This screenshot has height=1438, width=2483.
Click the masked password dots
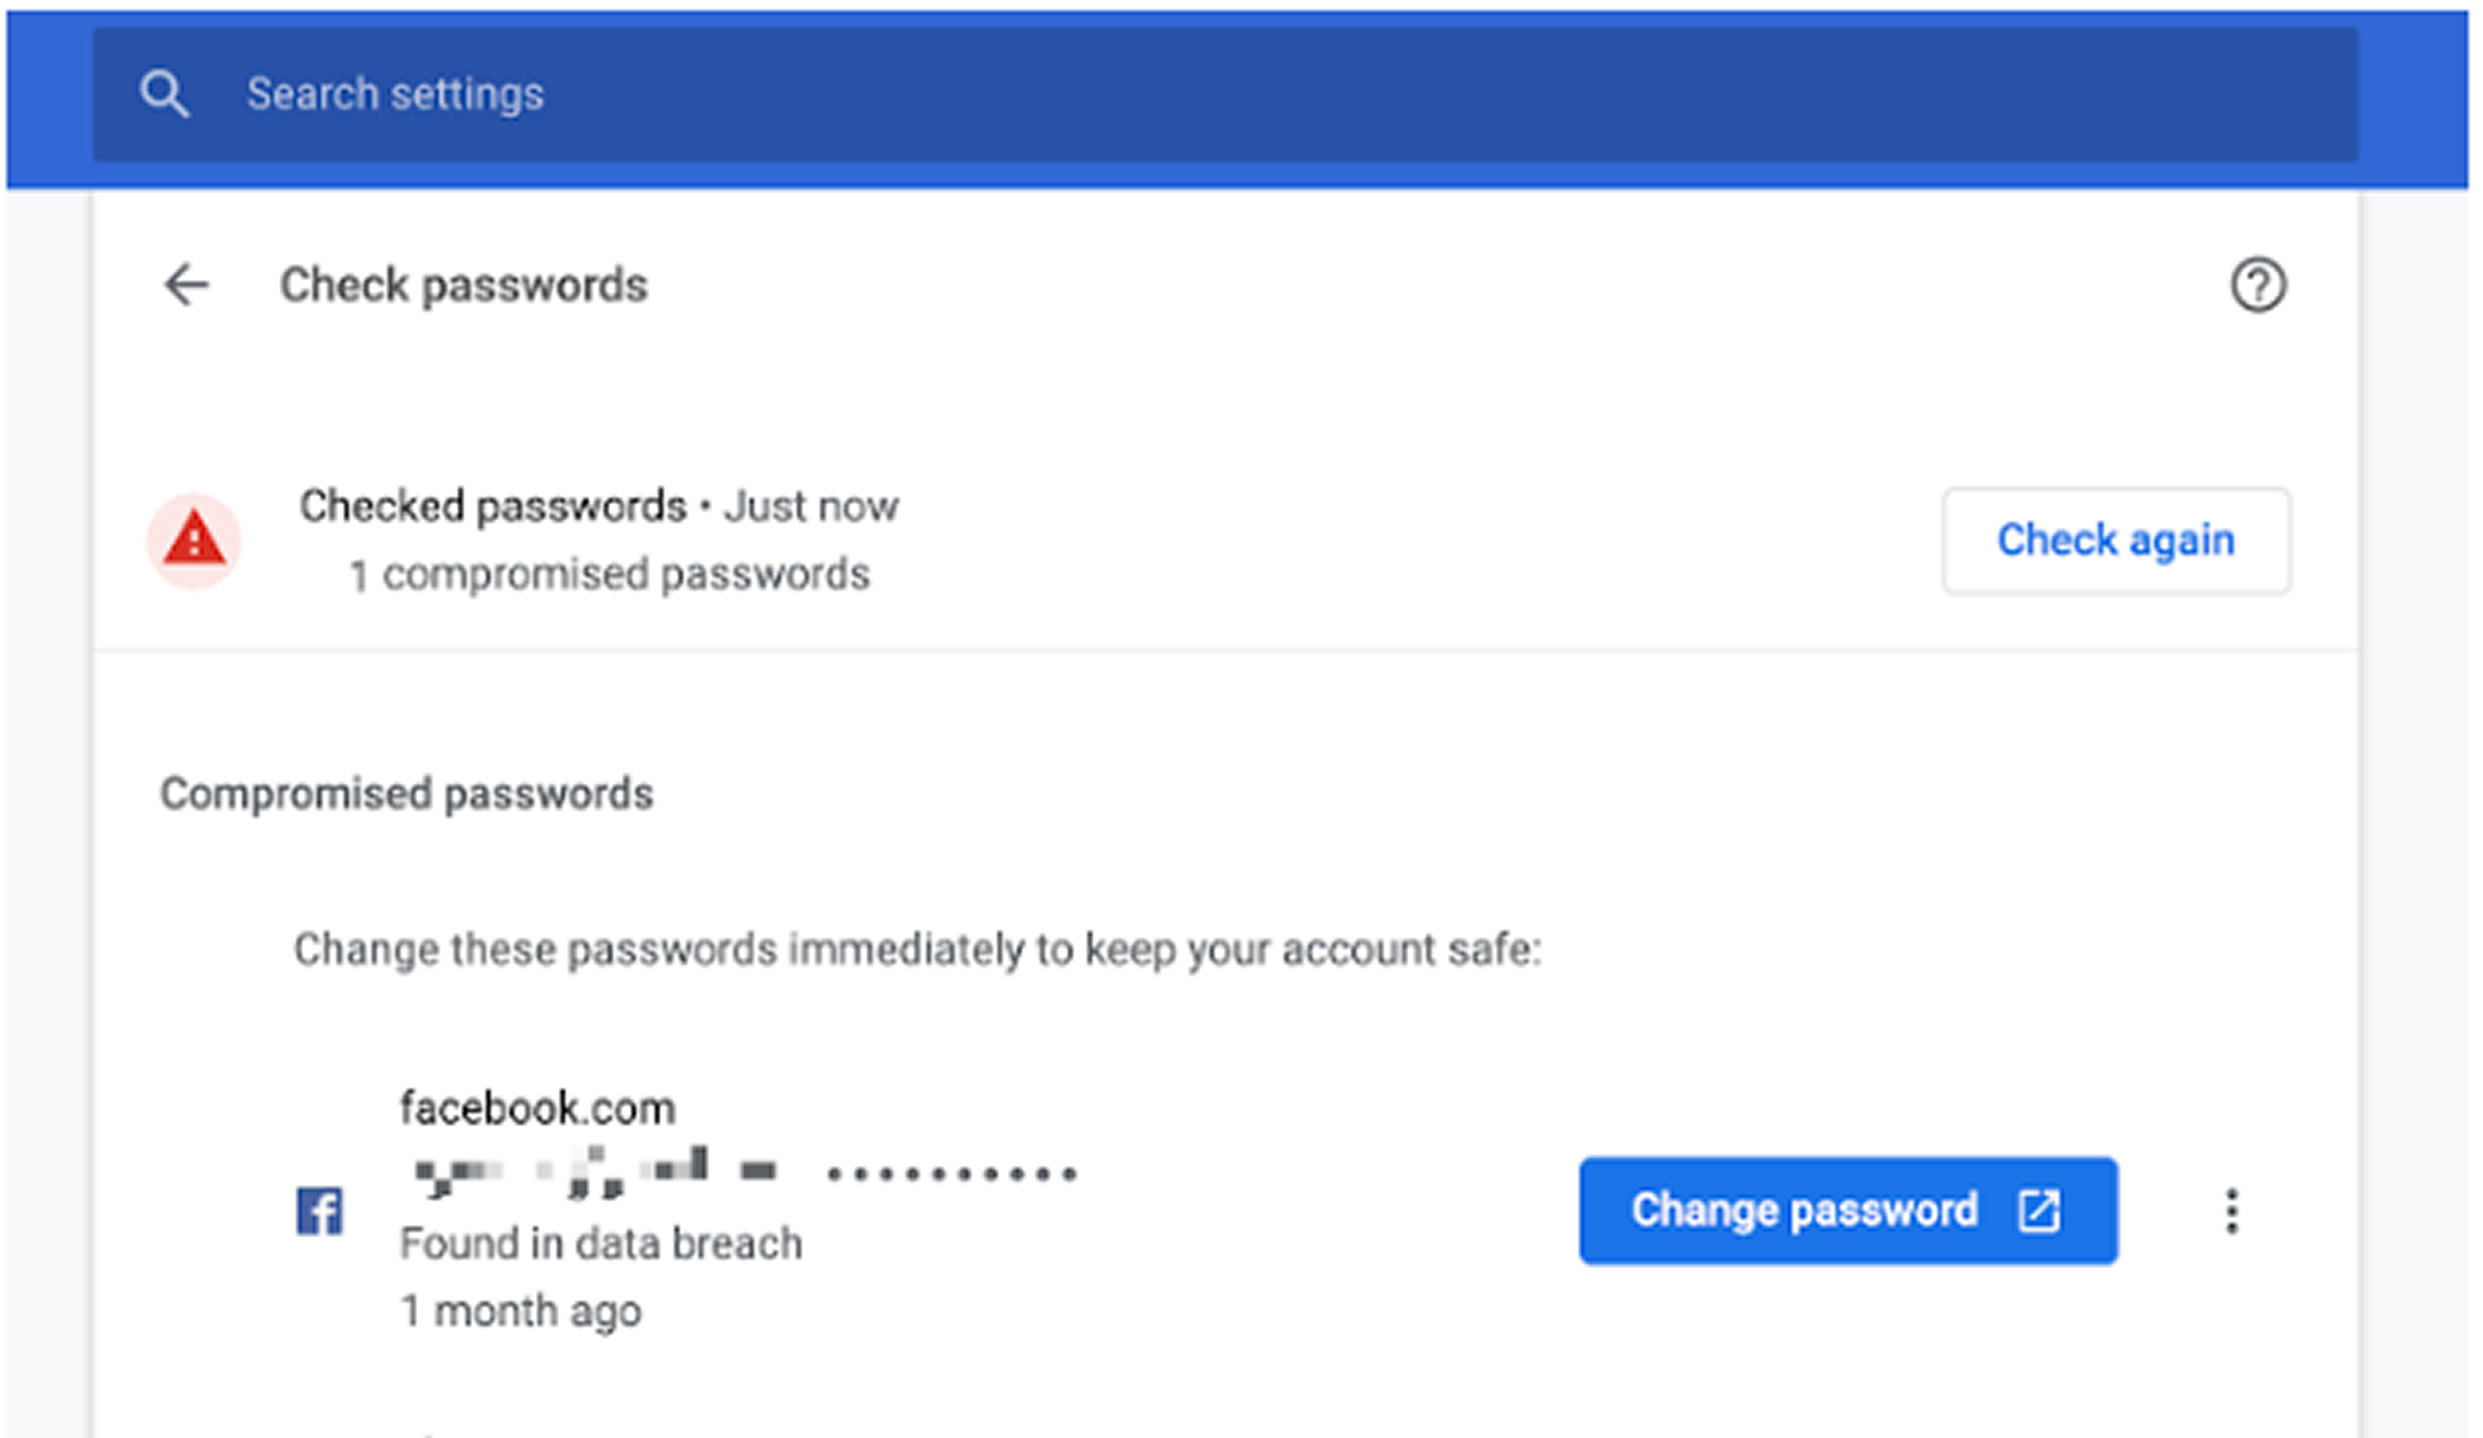point(952,1174)
